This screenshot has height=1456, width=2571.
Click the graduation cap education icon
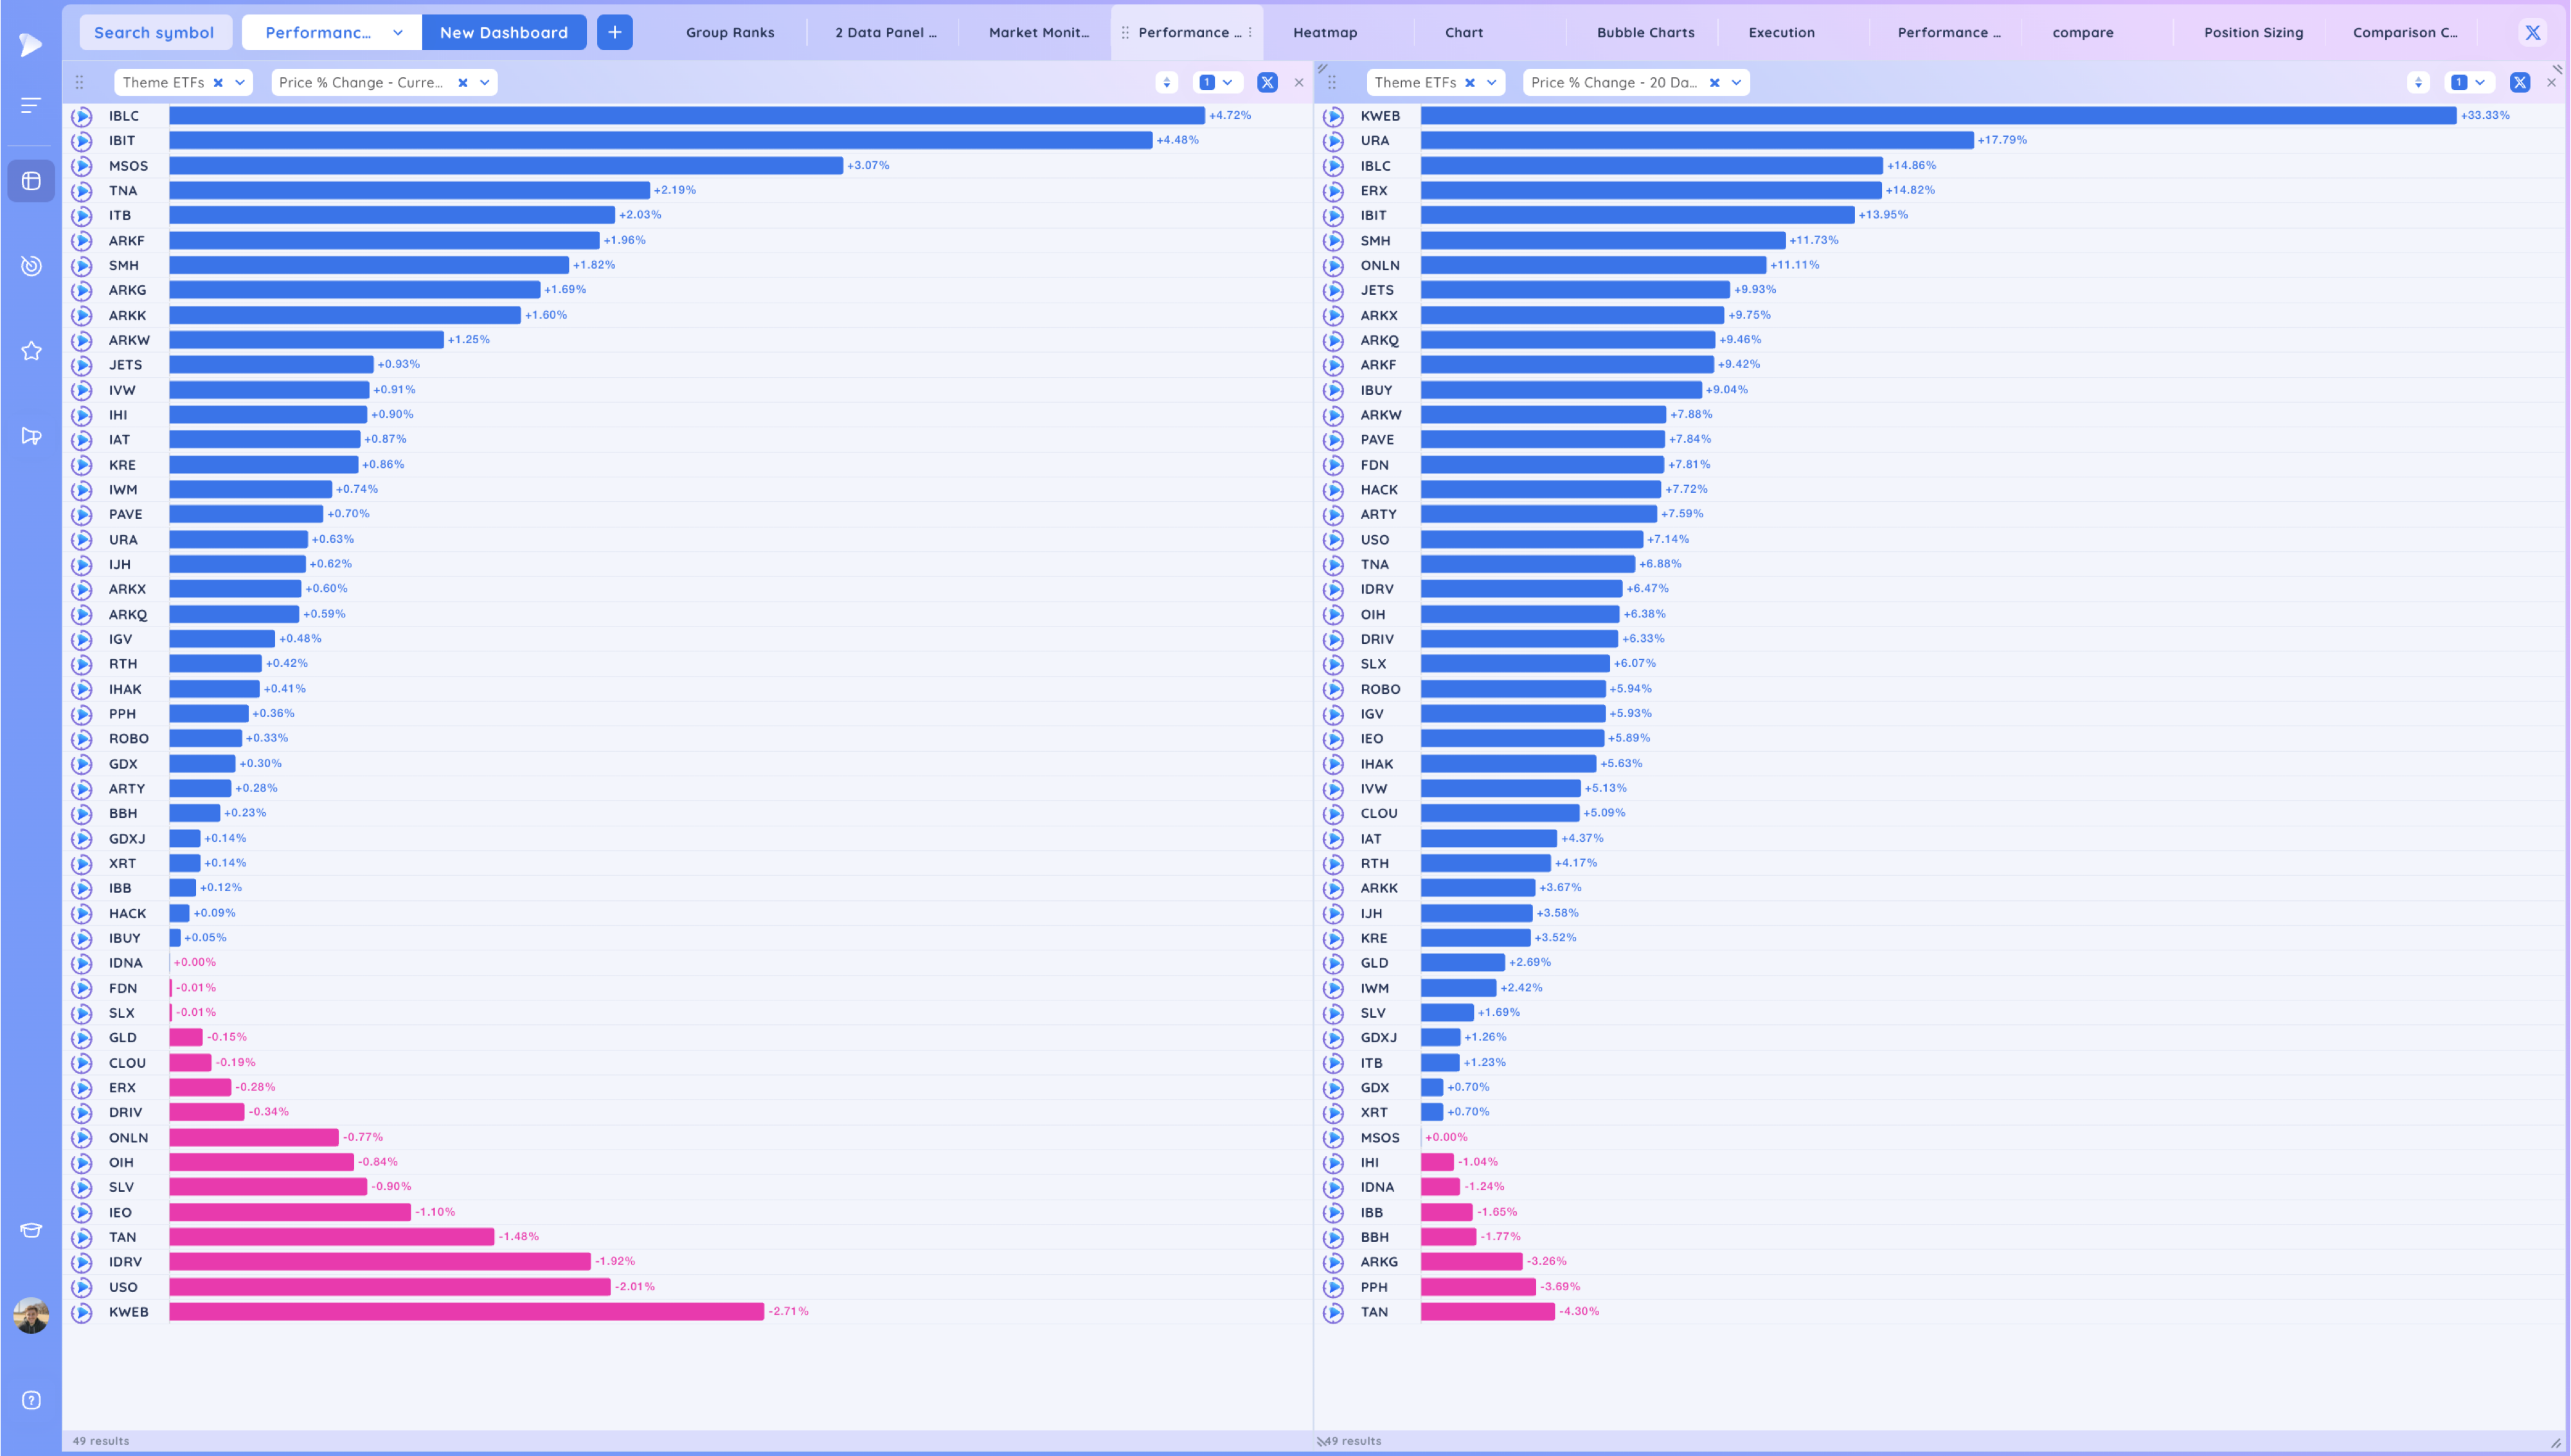(x=31, y=1230)
